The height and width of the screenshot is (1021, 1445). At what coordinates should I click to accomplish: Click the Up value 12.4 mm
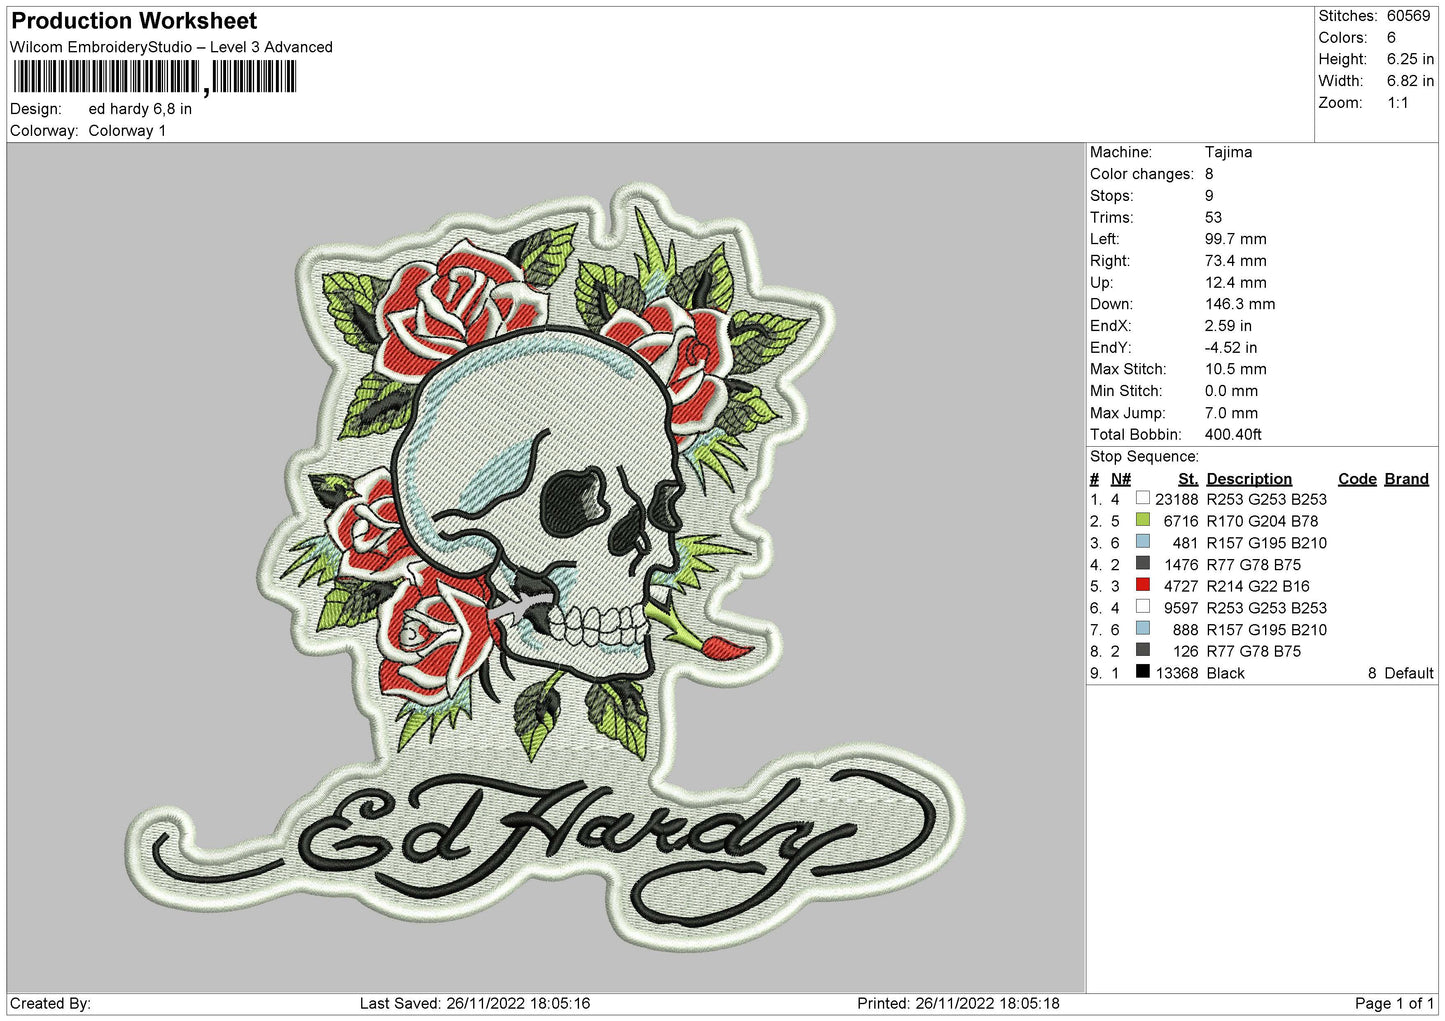click(1235, 283)
